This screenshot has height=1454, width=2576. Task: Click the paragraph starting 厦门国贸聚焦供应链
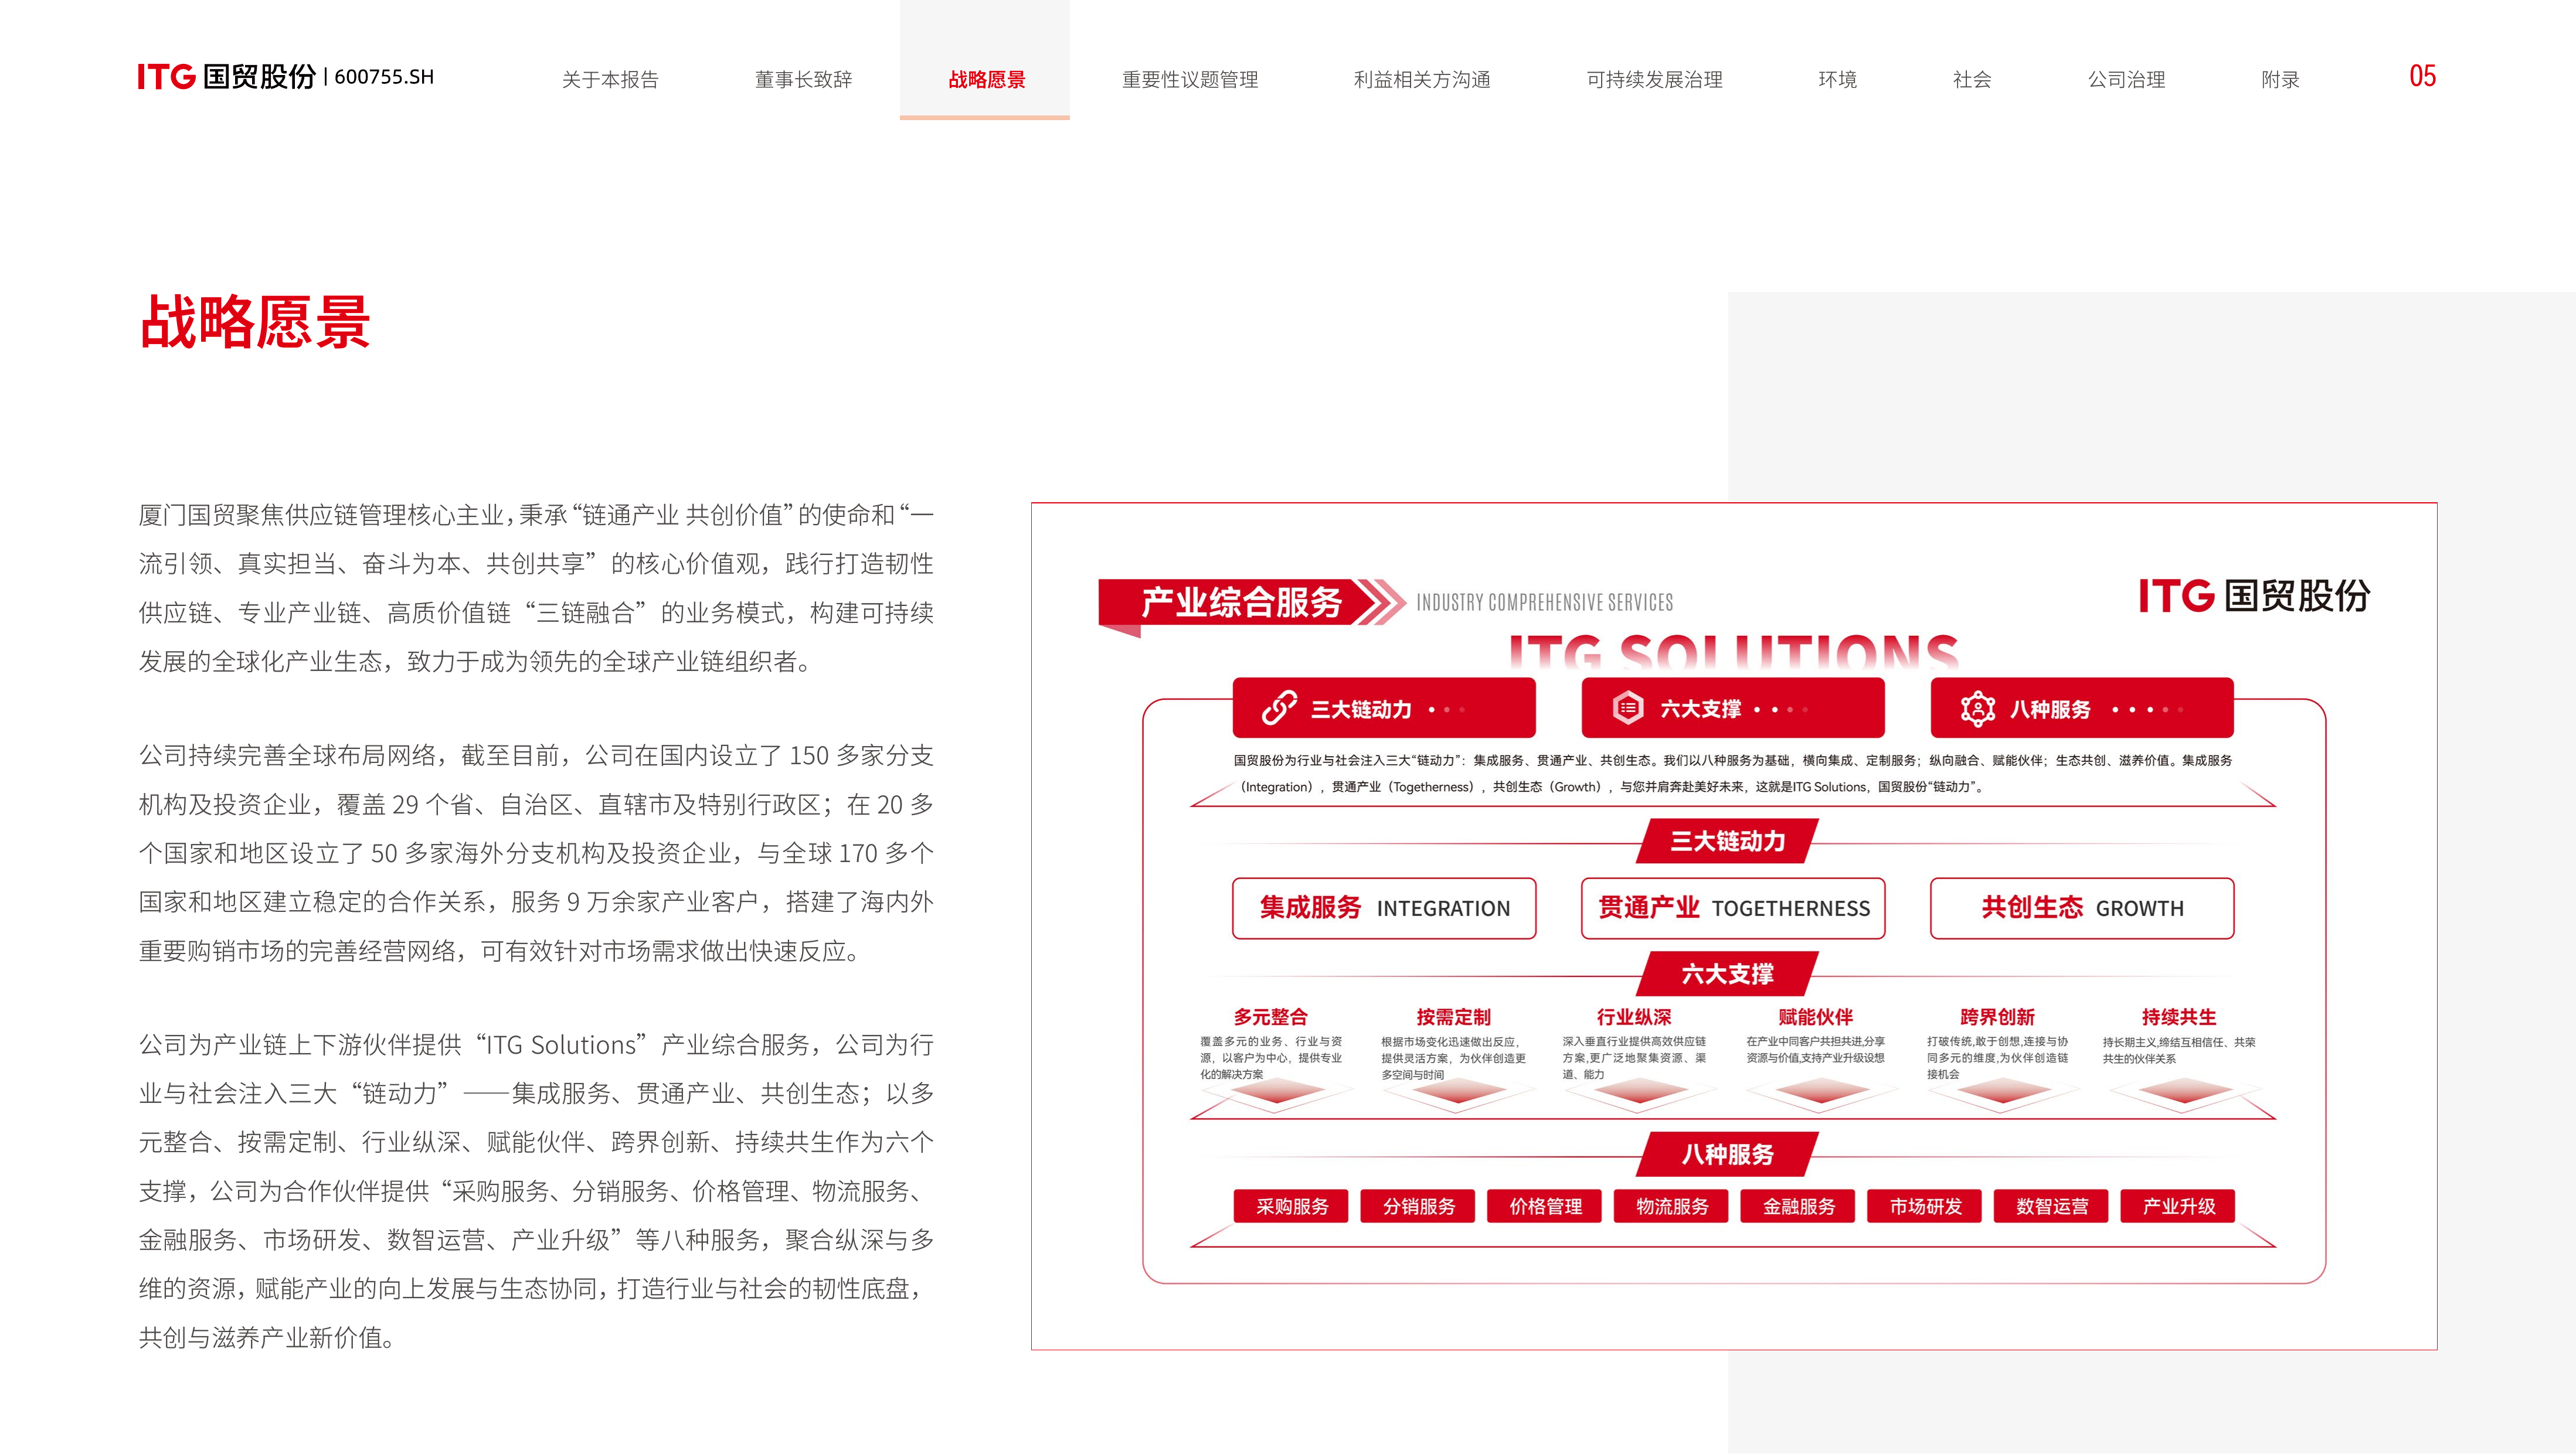pos(536,588)
